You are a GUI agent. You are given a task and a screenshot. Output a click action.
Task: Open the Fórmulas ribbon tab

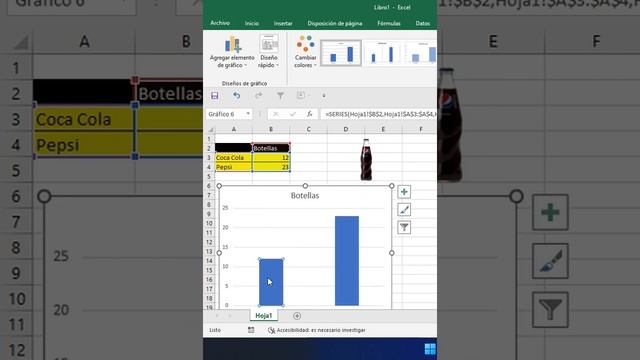point(389,24)
